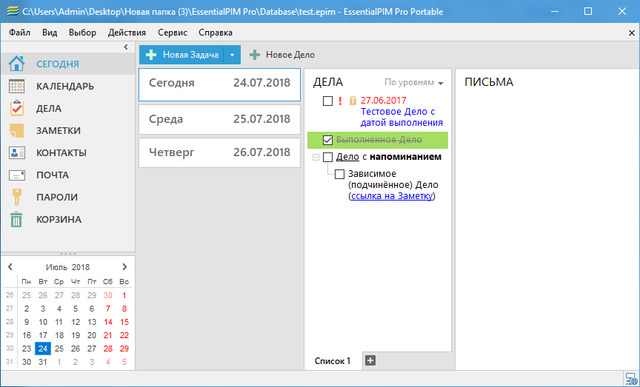Open the По уровням sort dropdown

[x=413, y=82]
